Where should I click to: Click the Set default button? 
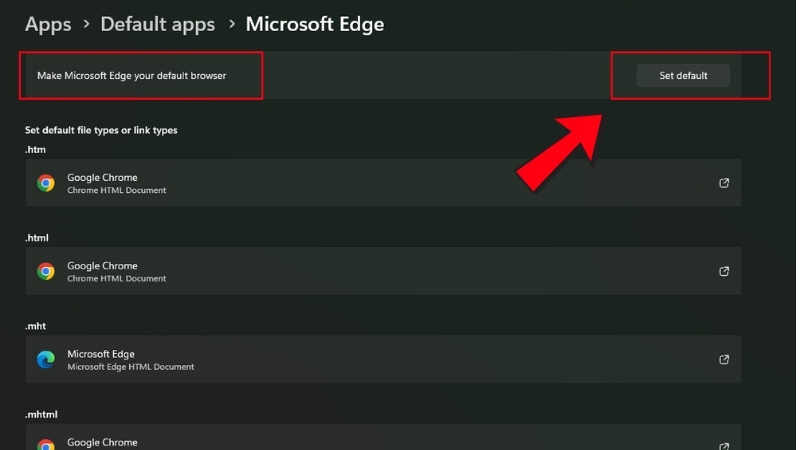[x=683, y=76]
